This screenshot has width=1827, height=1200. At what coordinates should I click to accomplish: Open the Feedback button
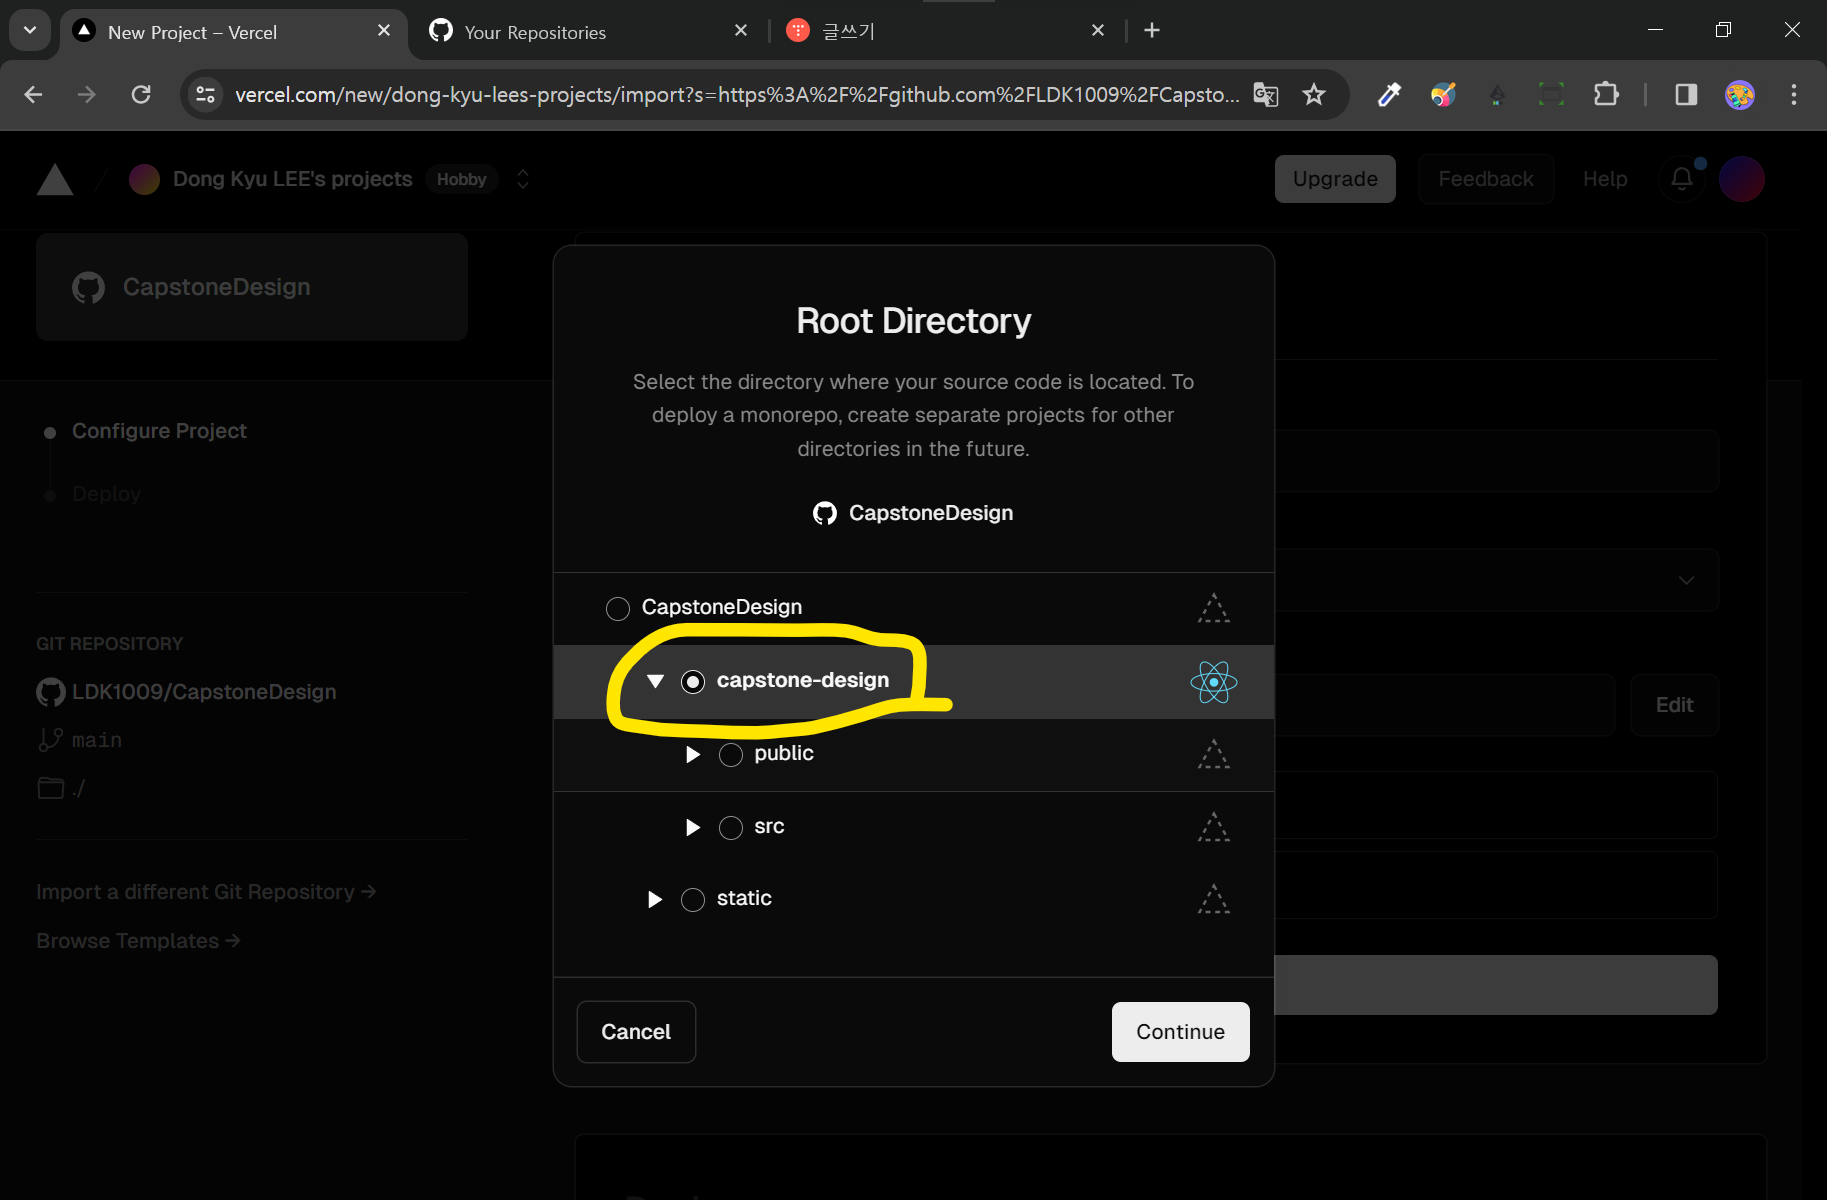1486,179
